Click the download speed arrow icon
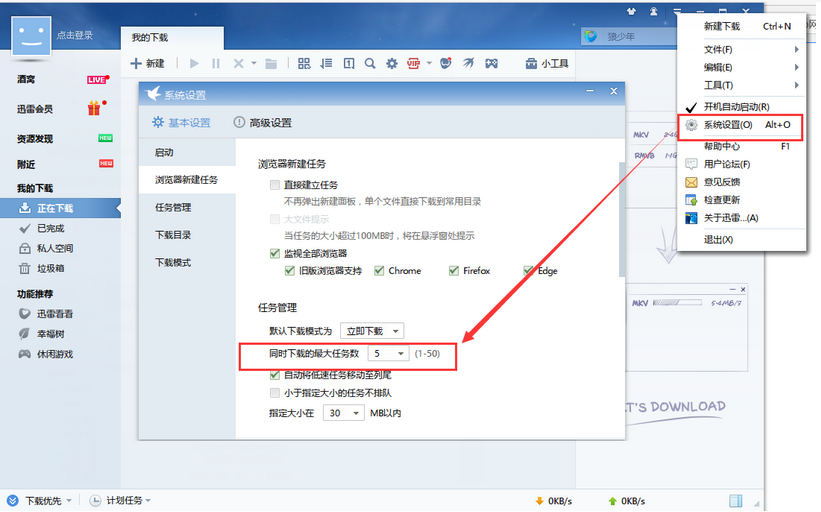Image resolution: width=821 pixels, height=512 pixels. pos(539,501)
